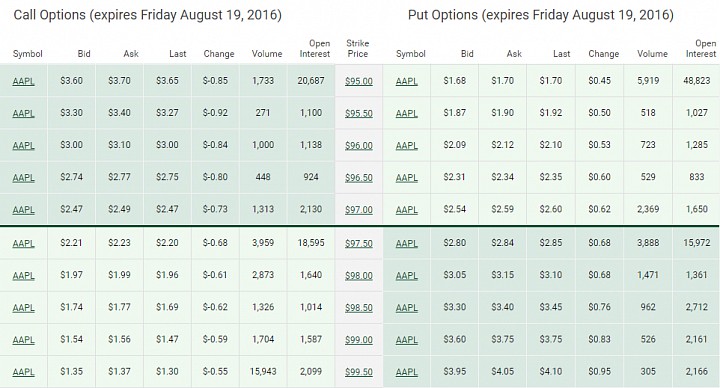
Task: Open the $96.50 strike price link
Action: click(359, 178)
